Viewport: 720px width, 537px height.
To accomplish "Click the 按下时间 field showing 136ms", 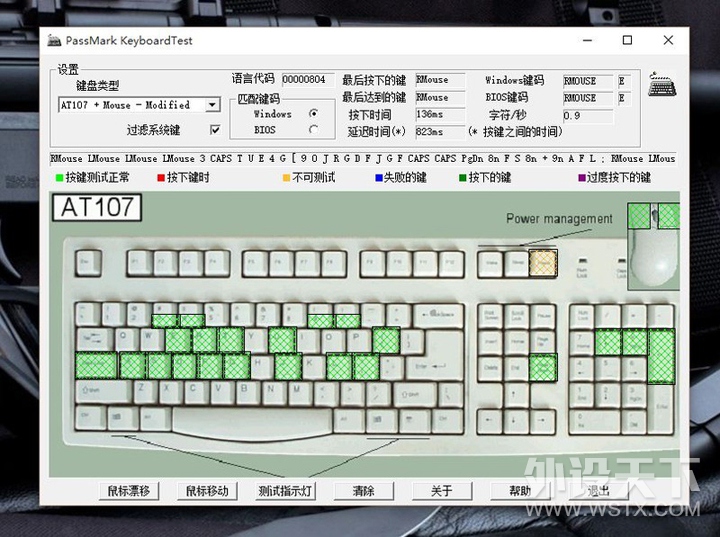I will tap(440, 114).
